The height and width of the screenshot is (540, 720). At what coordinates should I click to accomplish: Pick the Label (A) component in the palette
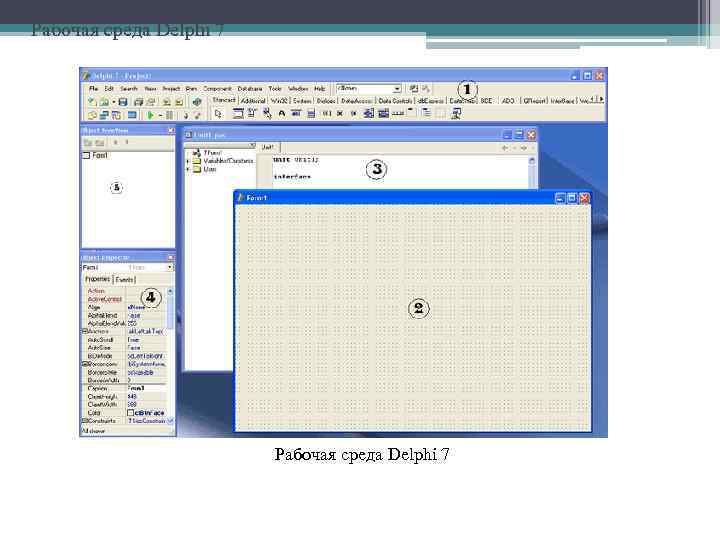pyautogui.click(x=281, y=113)
